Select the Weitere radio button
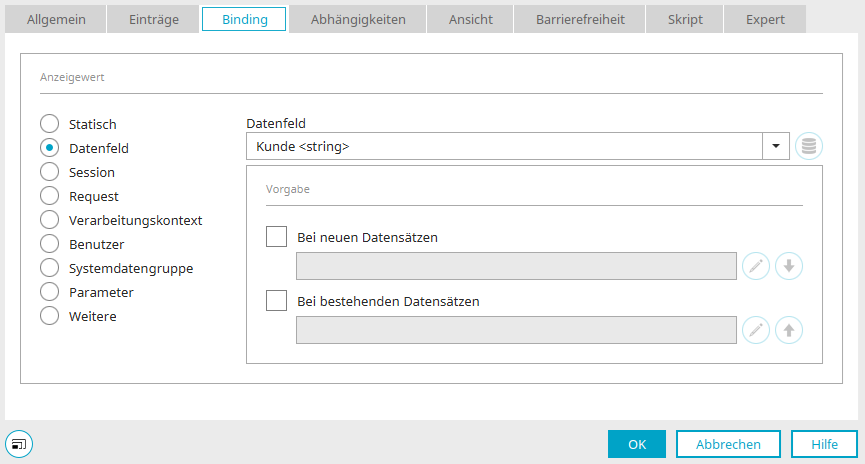This screenshot has width=865, height=464. click(50, 316)
